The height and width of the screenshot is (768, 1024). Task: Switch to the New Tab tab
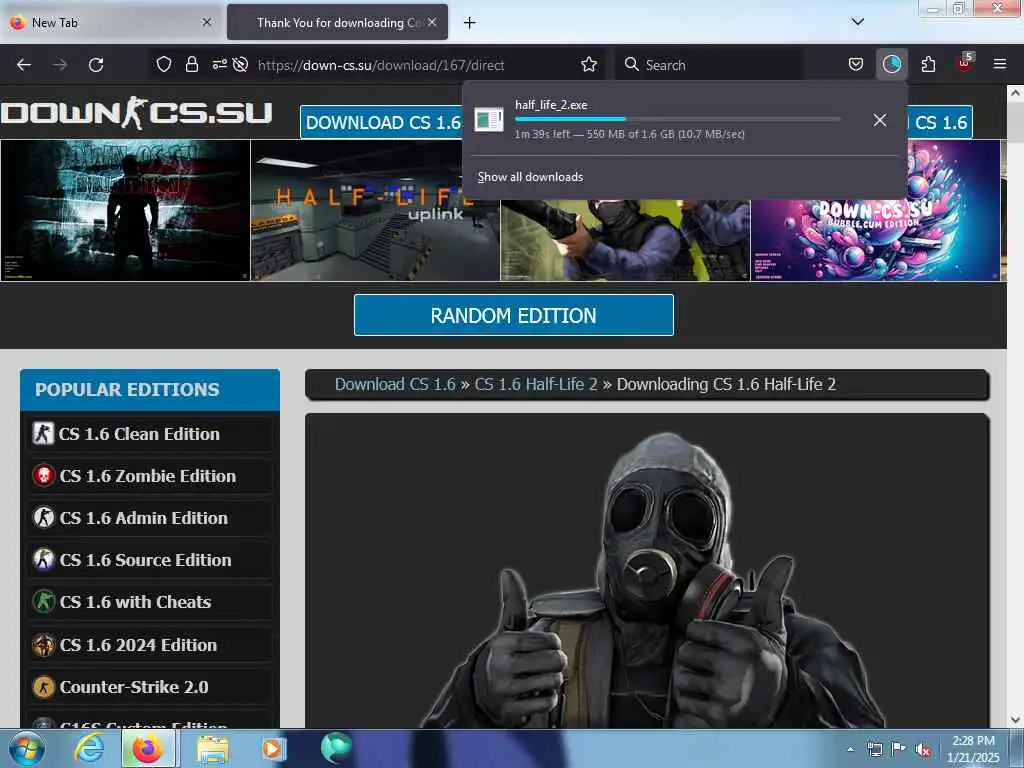point(111,22)
